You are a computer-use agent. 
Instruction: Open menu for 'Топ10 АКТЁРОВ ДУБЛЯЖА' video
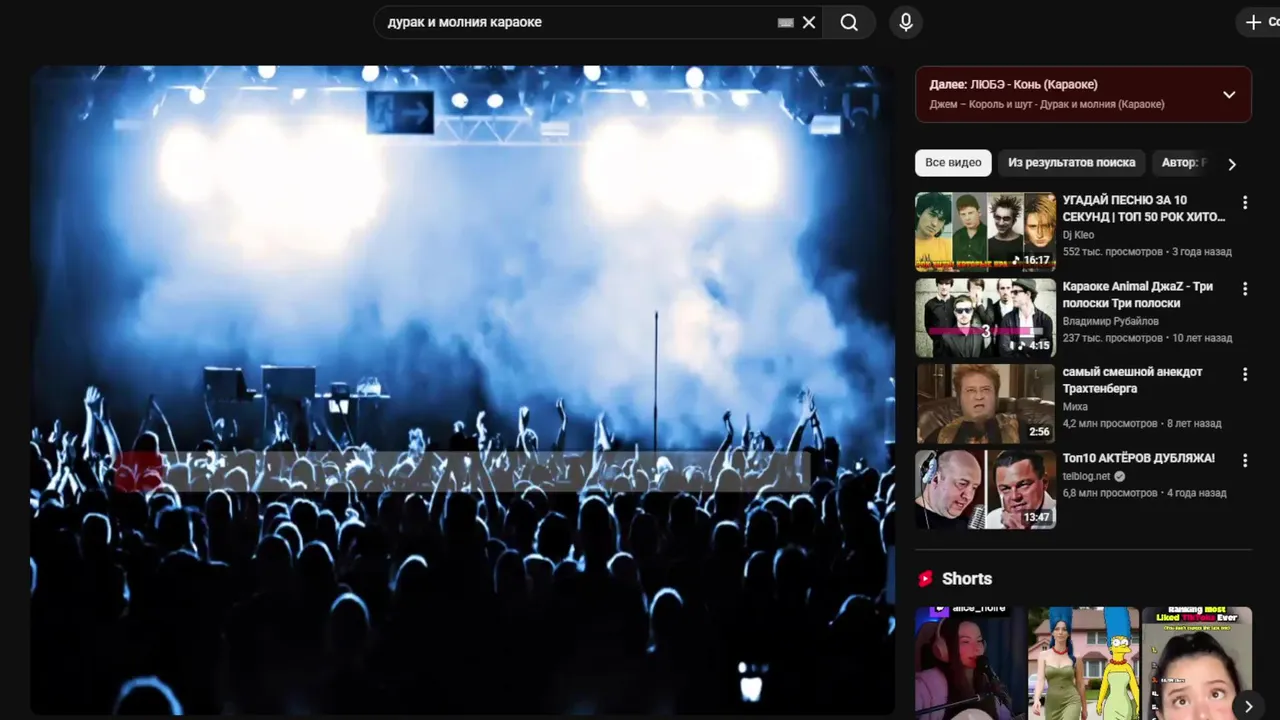coord(1245,460)
